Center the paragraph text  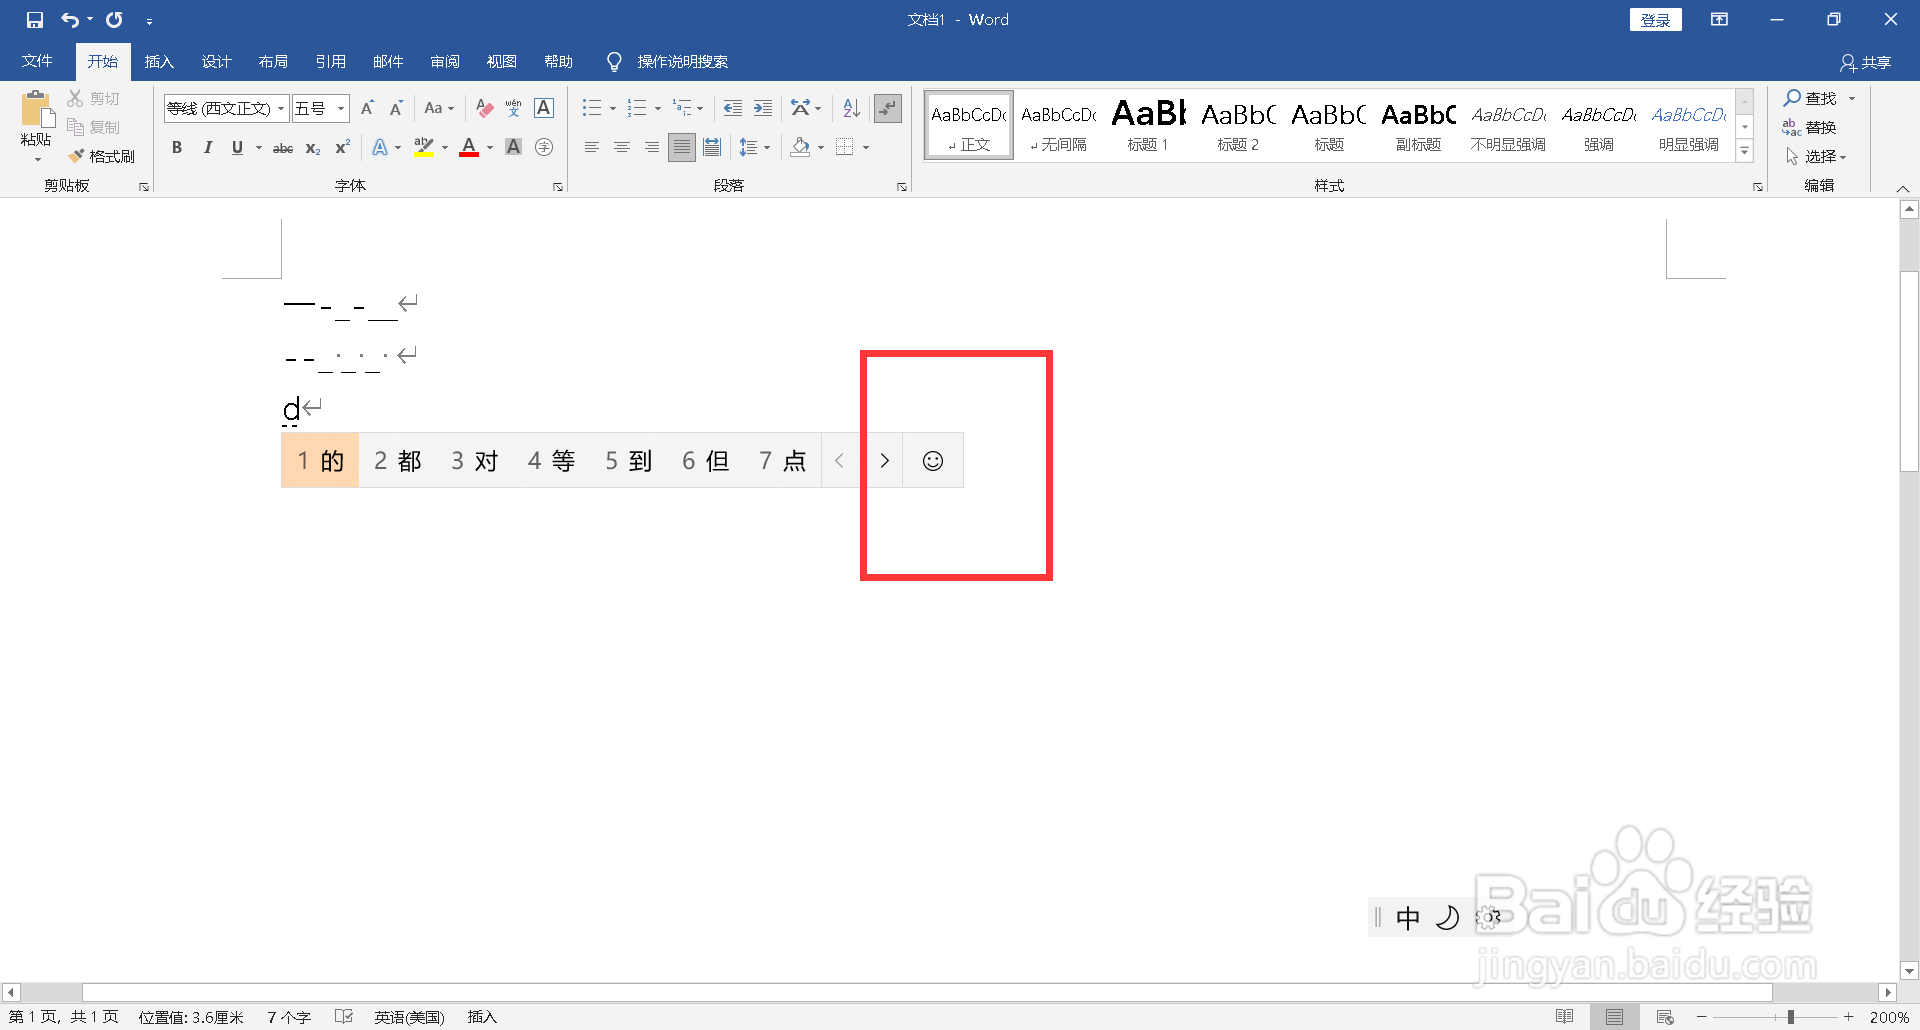622,148
